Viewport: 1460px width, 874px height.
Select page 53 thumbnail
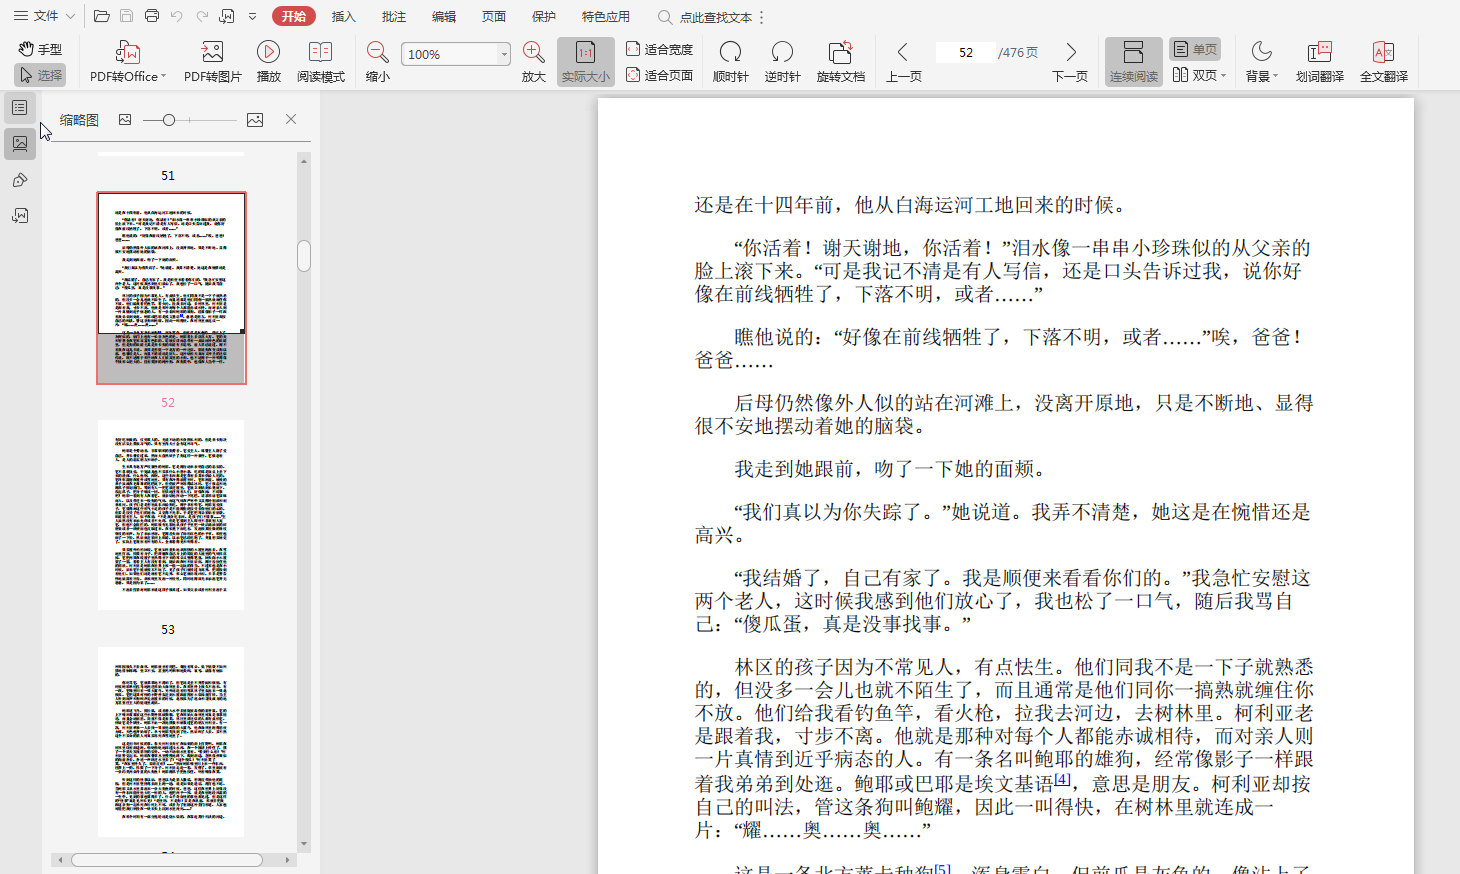pos(171,515)
